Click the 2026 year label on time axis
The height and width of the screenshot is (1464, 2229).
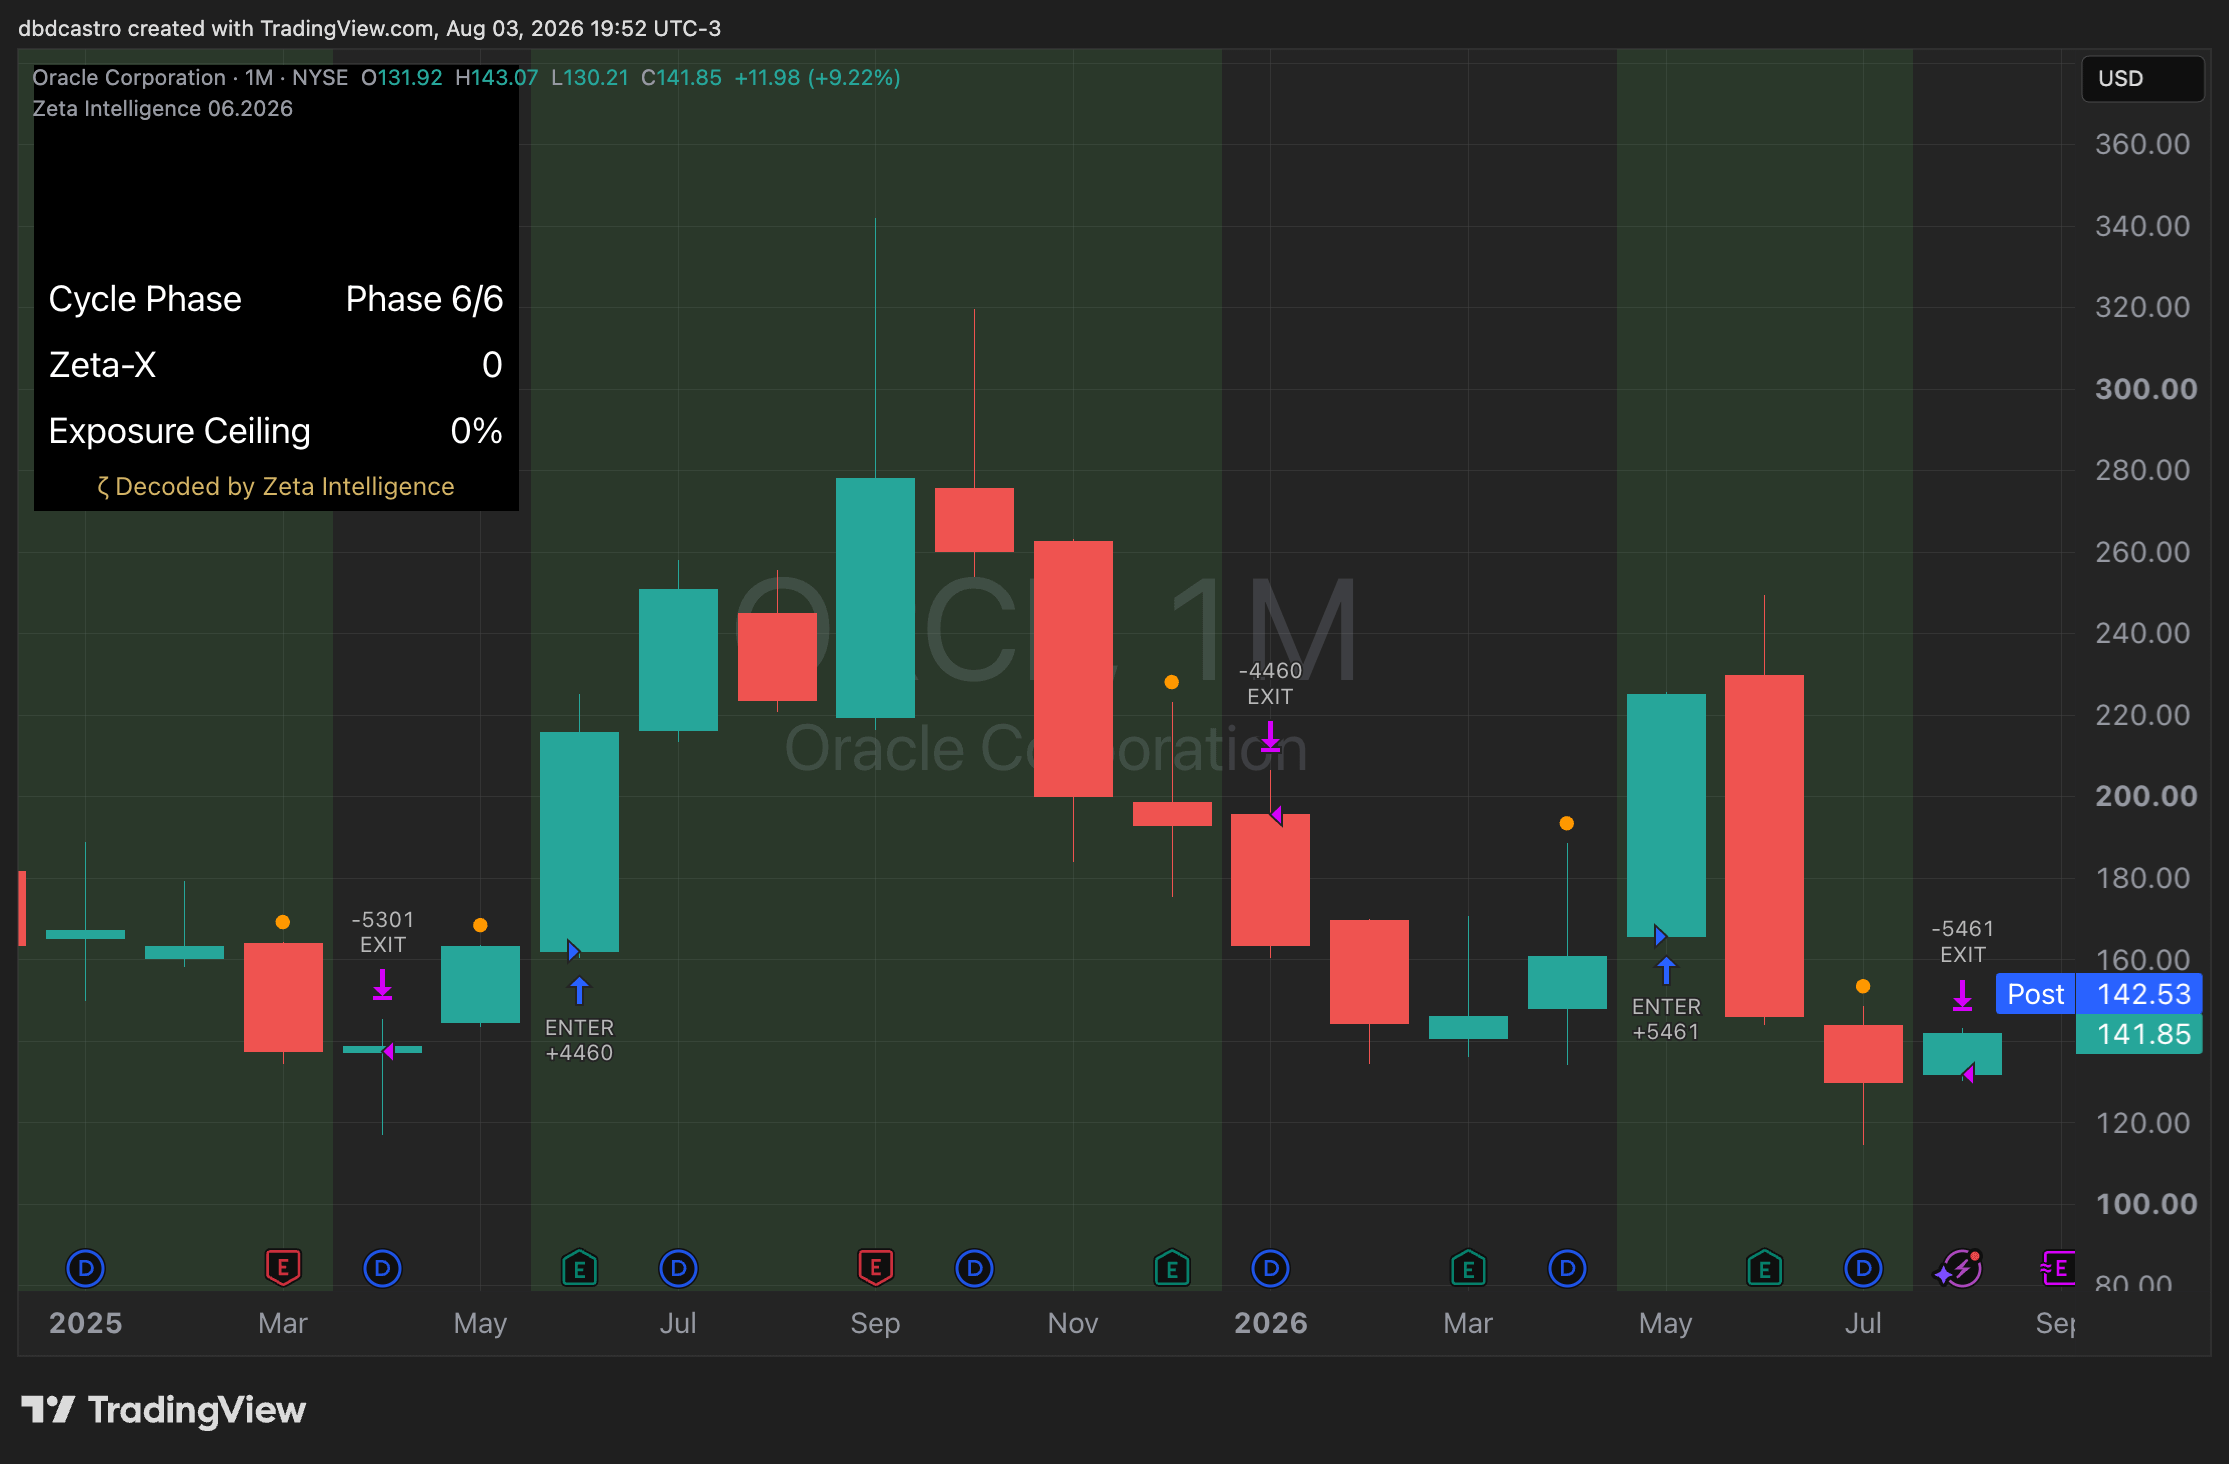(x=1270, y=1323)
